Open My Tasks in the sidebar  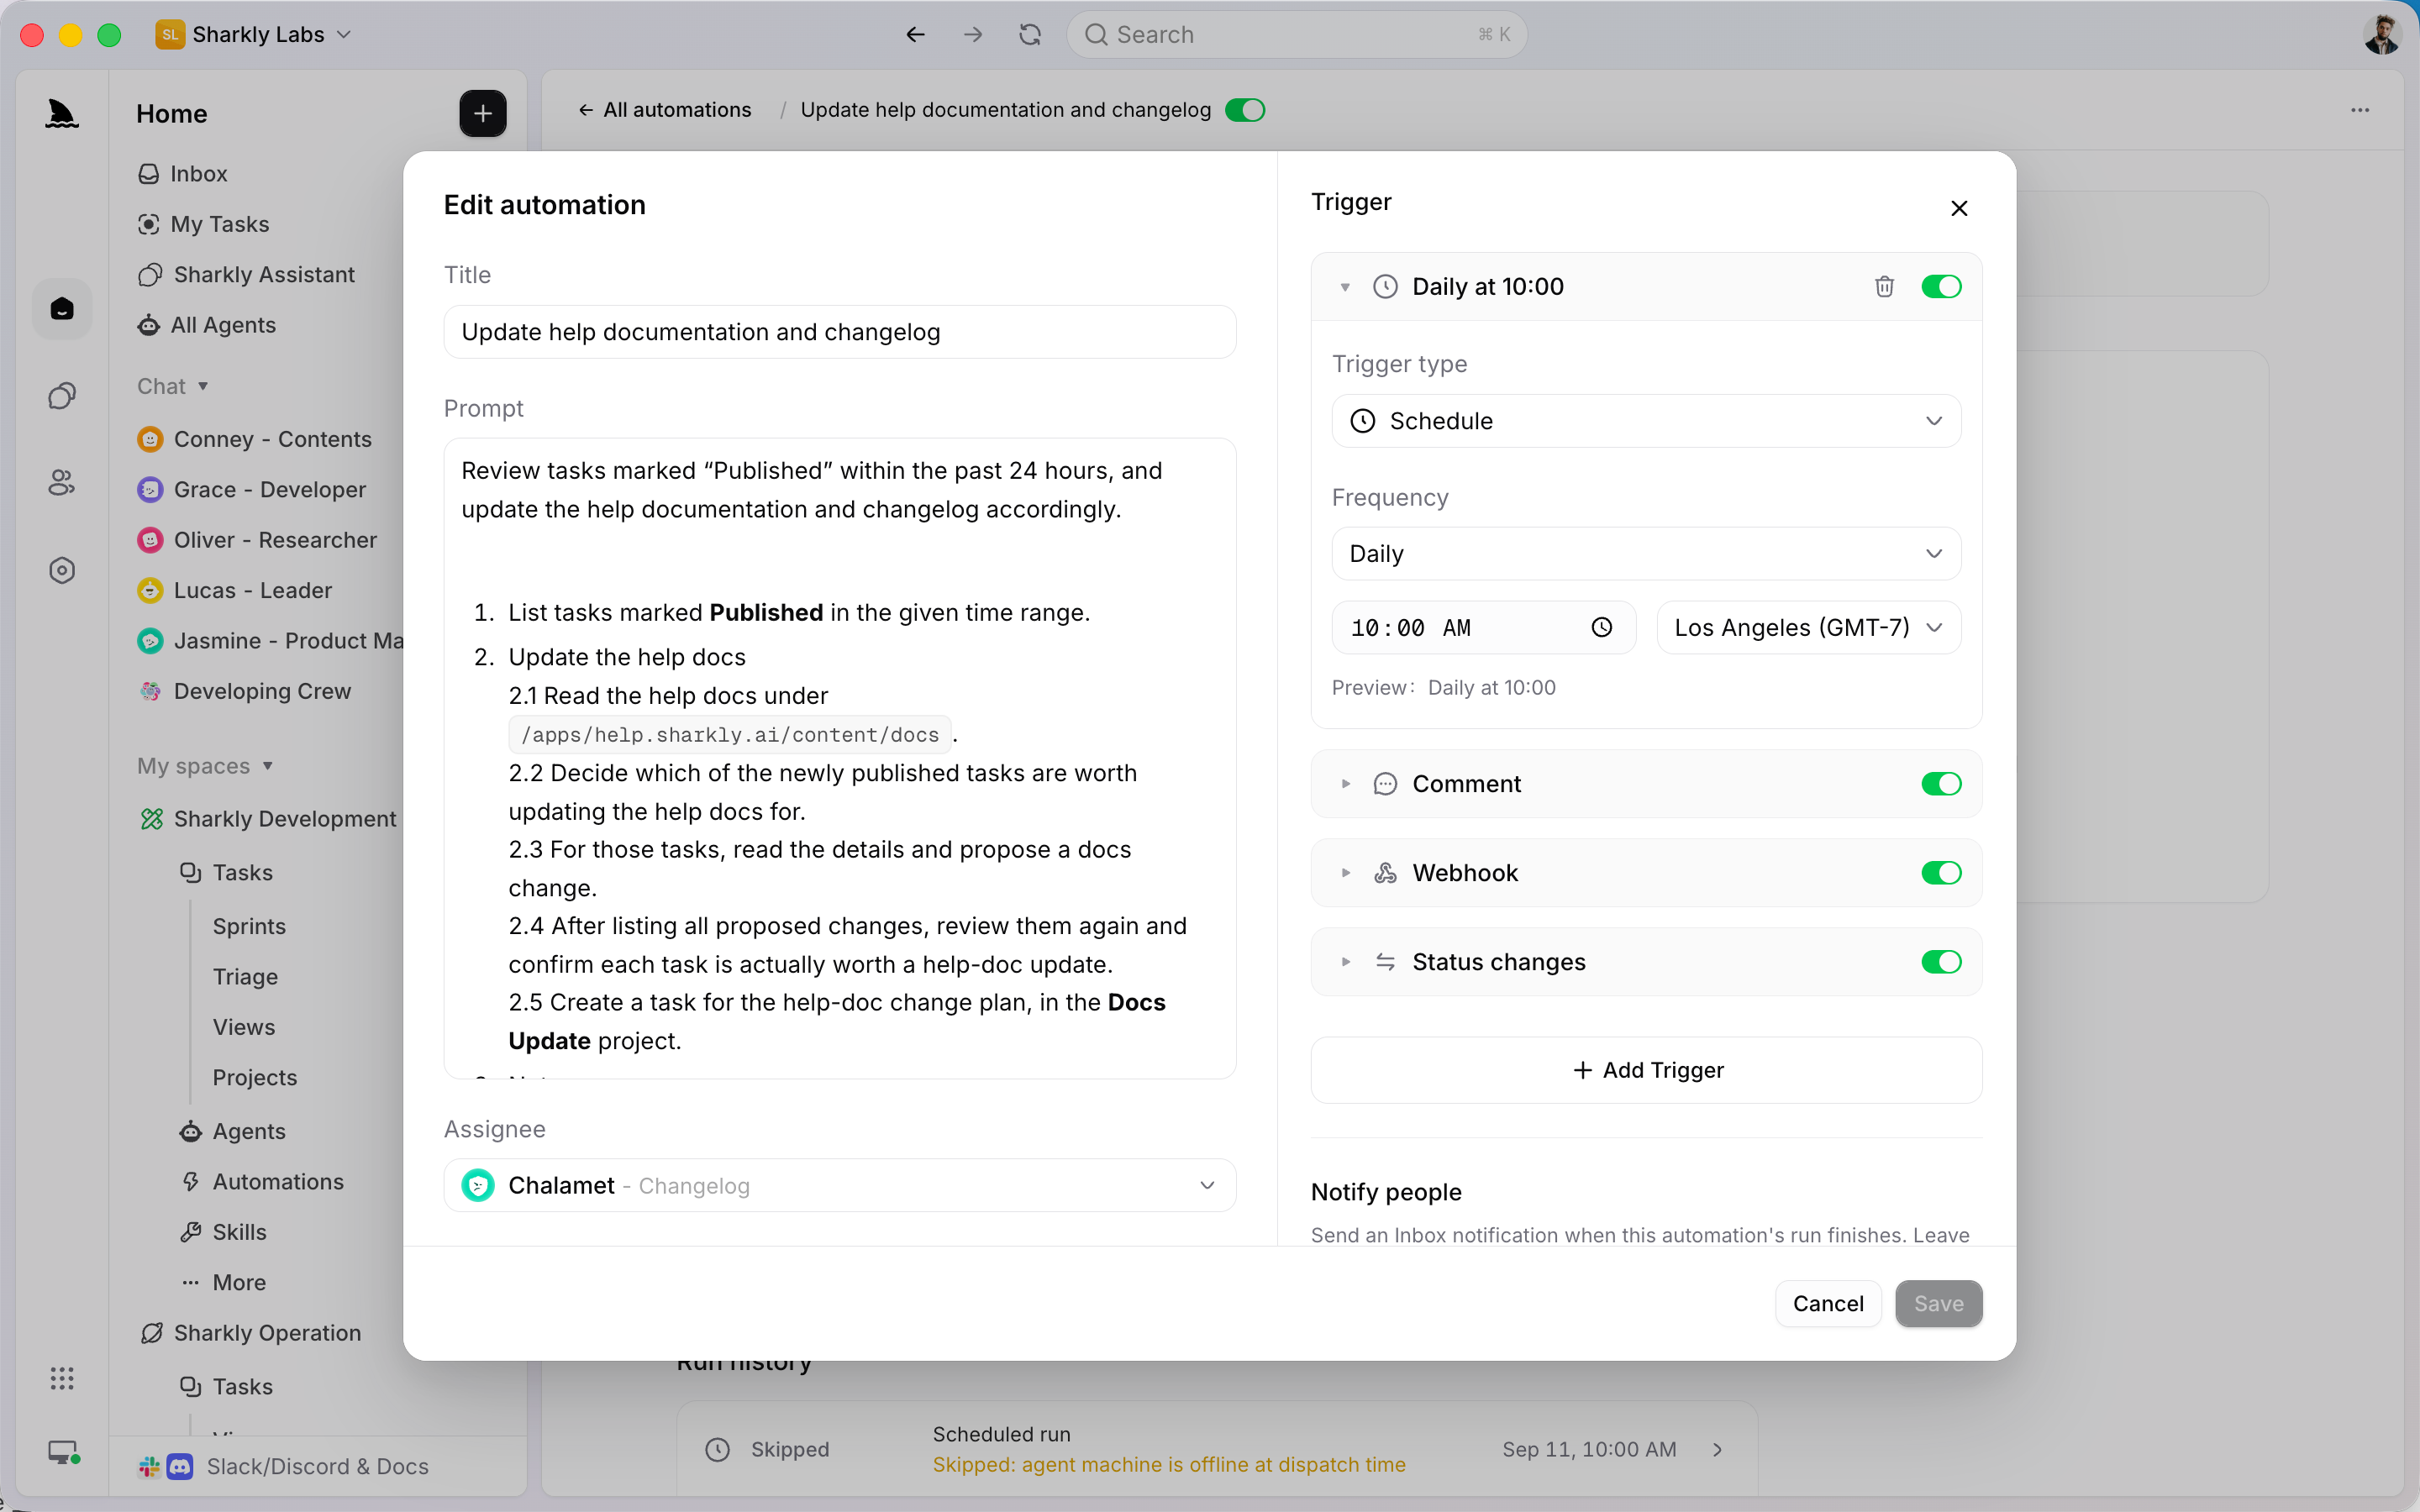[x=204, y=224]
